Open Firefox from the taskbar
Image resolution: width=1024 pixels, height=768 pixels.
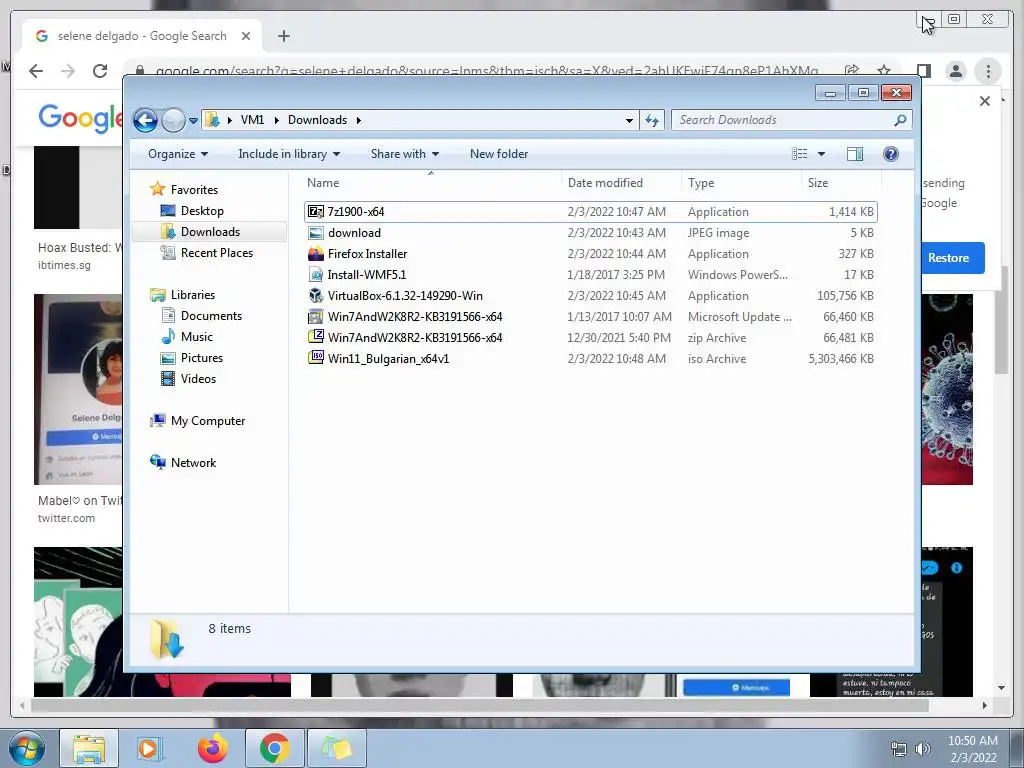(213, 748)
